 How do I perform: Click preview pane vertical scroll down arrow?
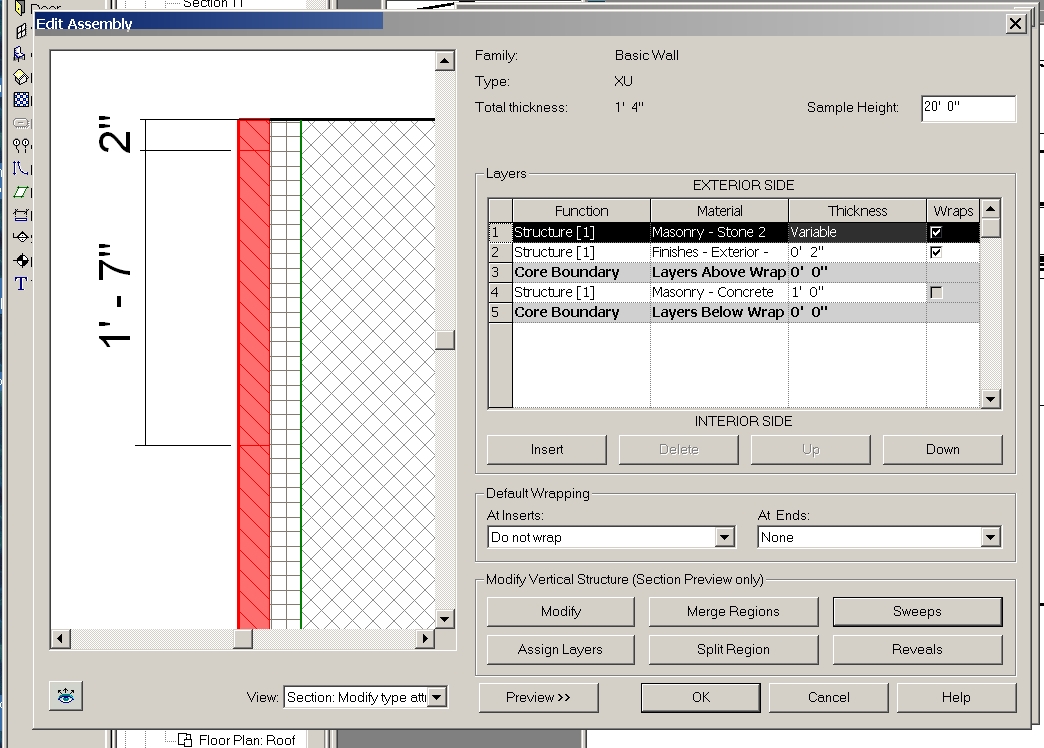point(445,619)
